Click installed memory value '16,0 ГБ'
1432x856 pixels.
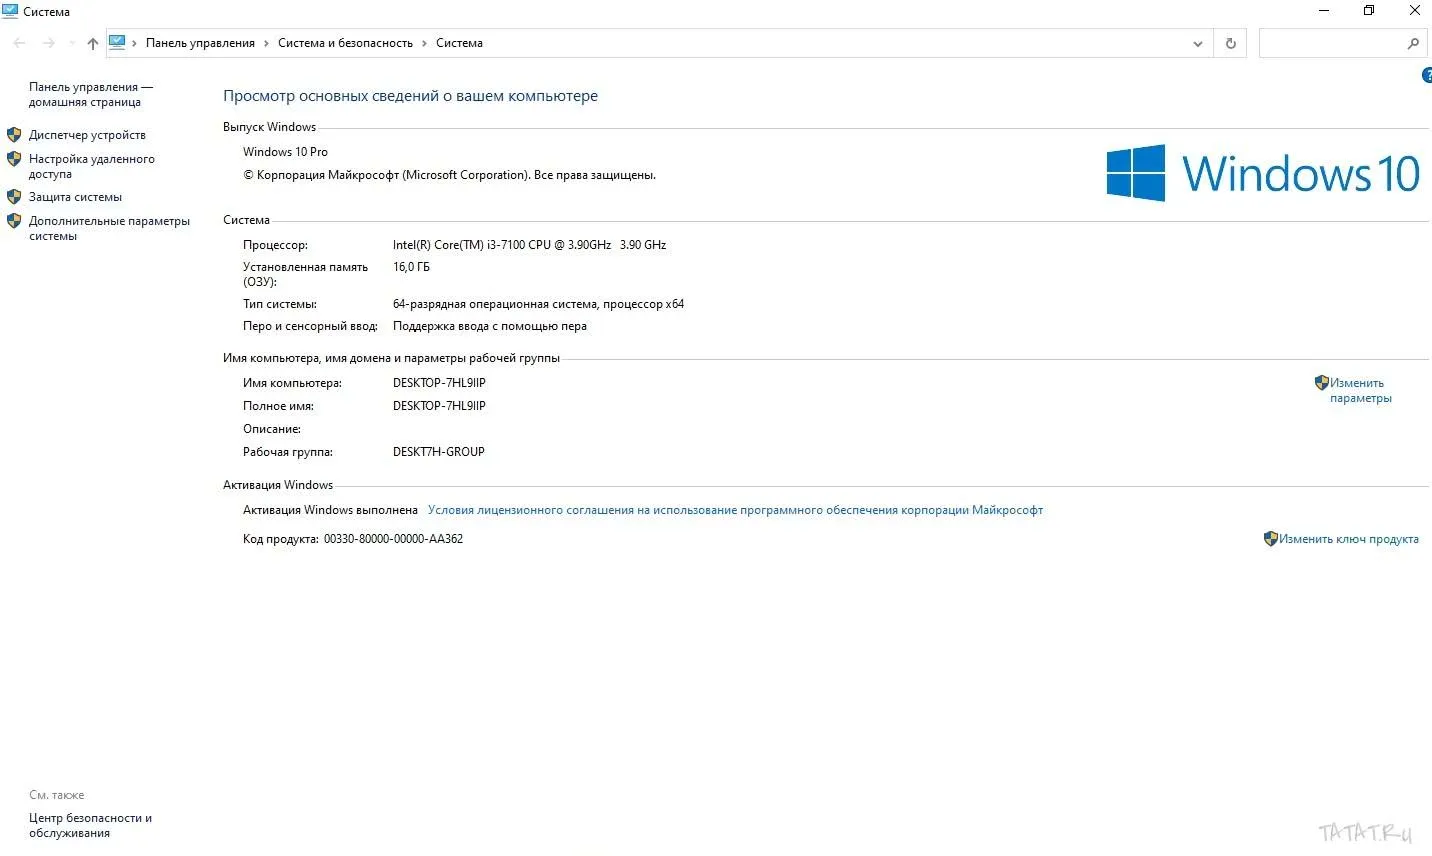(x=411, y=267)
